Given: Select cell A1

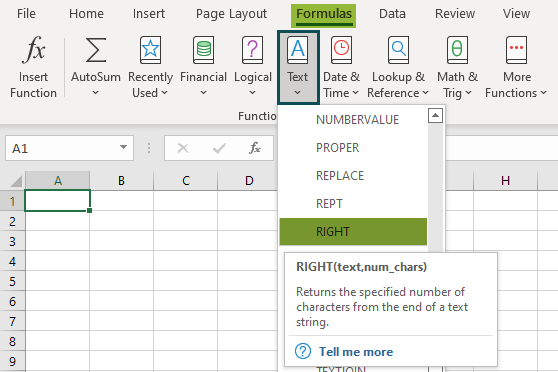Looking at the screenshot, I should tap(57, 201).
